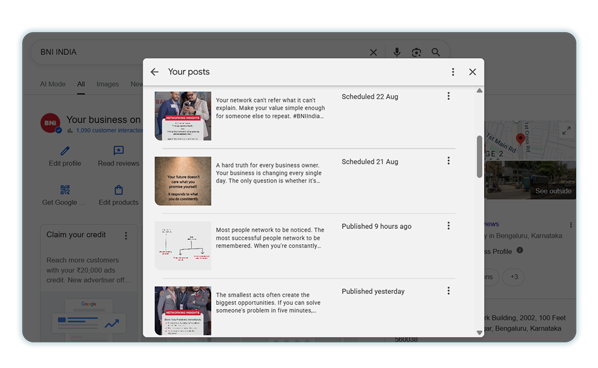Start voice search with the microphone icon
598x368 pixels.
click(397, 52)
